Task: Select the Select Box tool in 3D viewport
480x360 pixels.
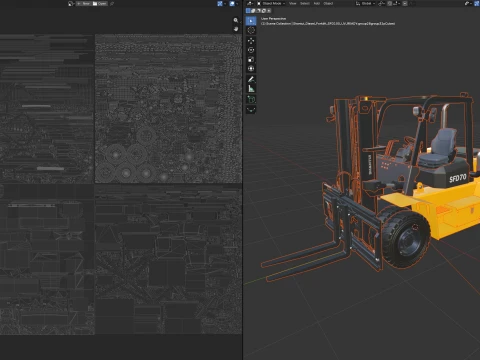Action: pos(251,21)
